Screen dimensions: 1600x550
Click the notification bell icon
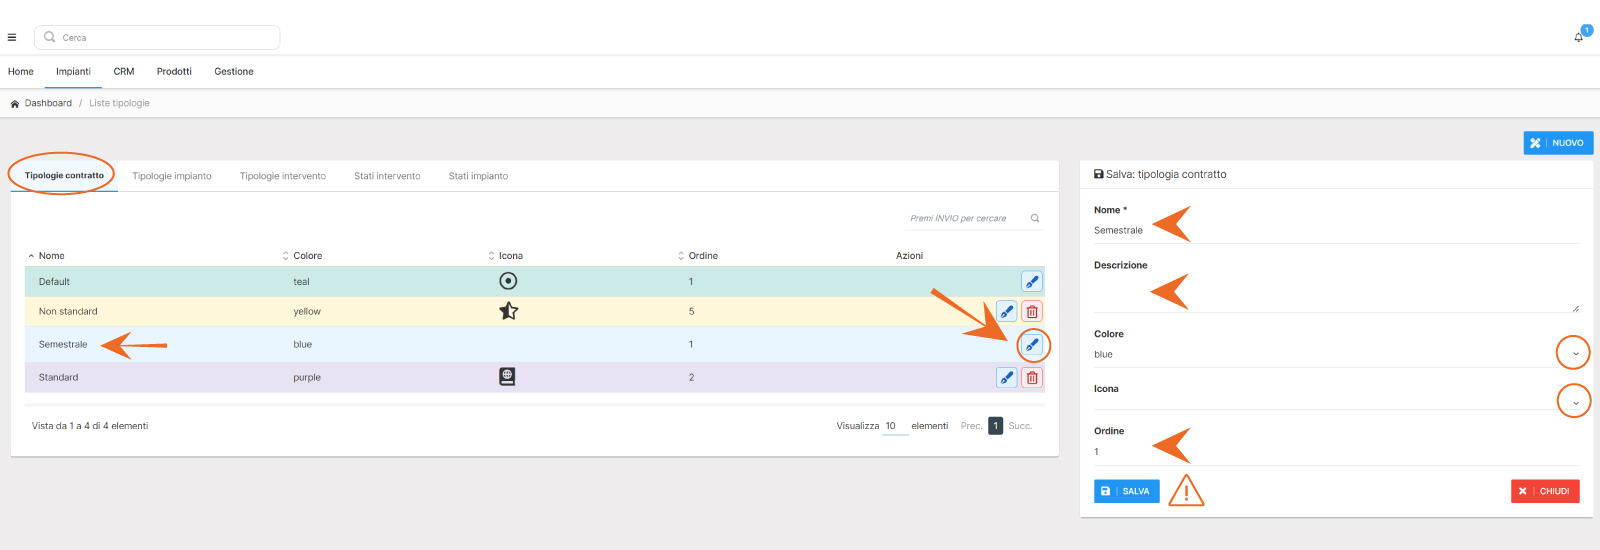1578,37
